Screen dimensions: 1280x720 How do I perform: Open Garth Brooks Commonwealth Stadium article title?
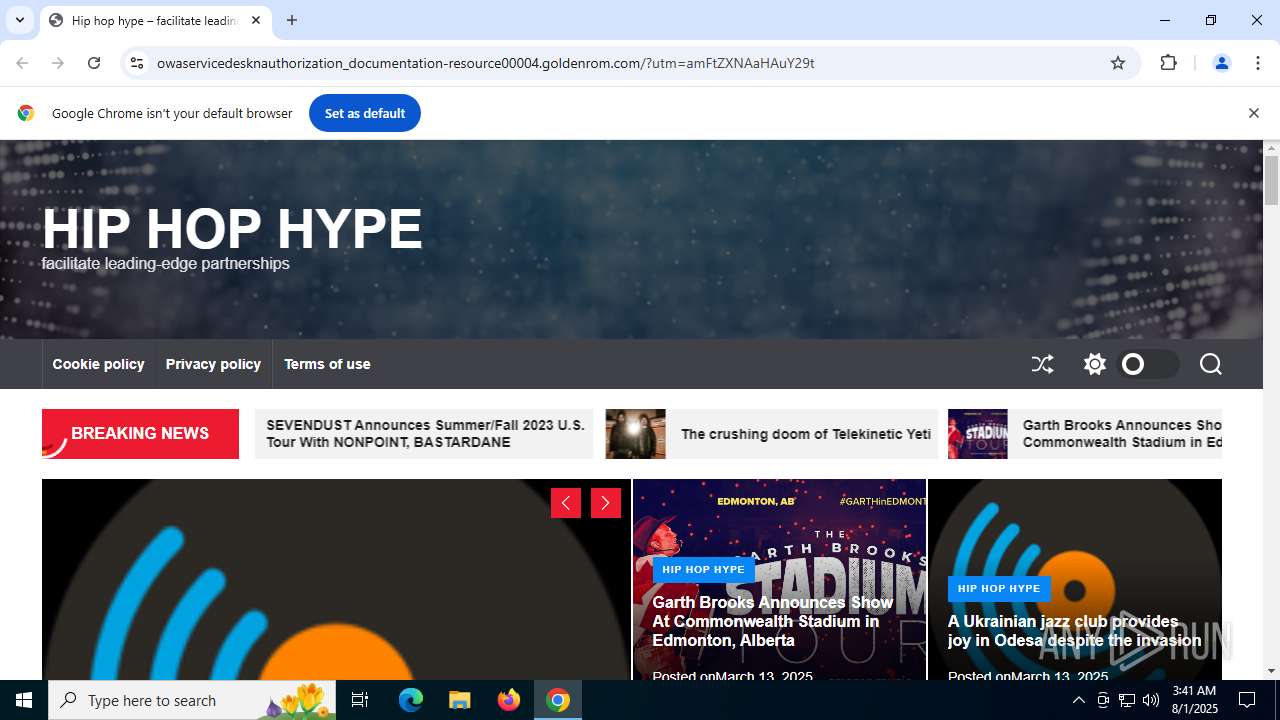point(772,621)
